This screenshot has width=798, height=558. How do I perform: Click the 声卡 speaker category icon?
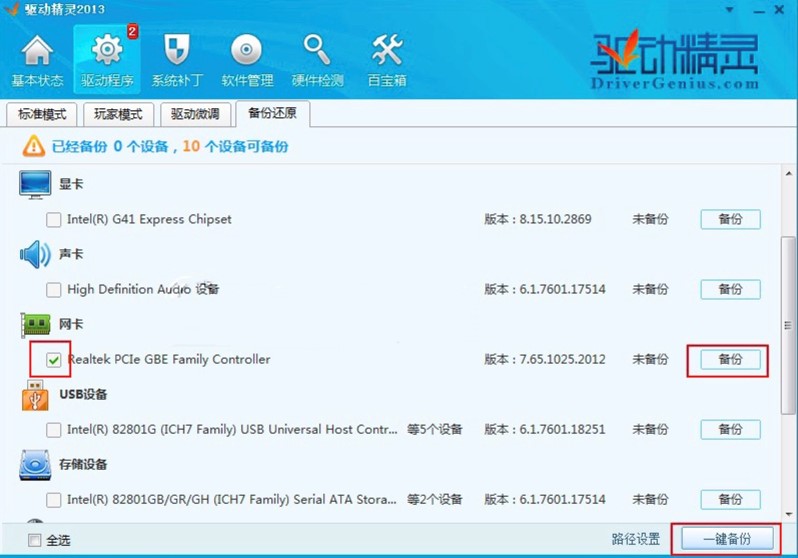point(35,254)
